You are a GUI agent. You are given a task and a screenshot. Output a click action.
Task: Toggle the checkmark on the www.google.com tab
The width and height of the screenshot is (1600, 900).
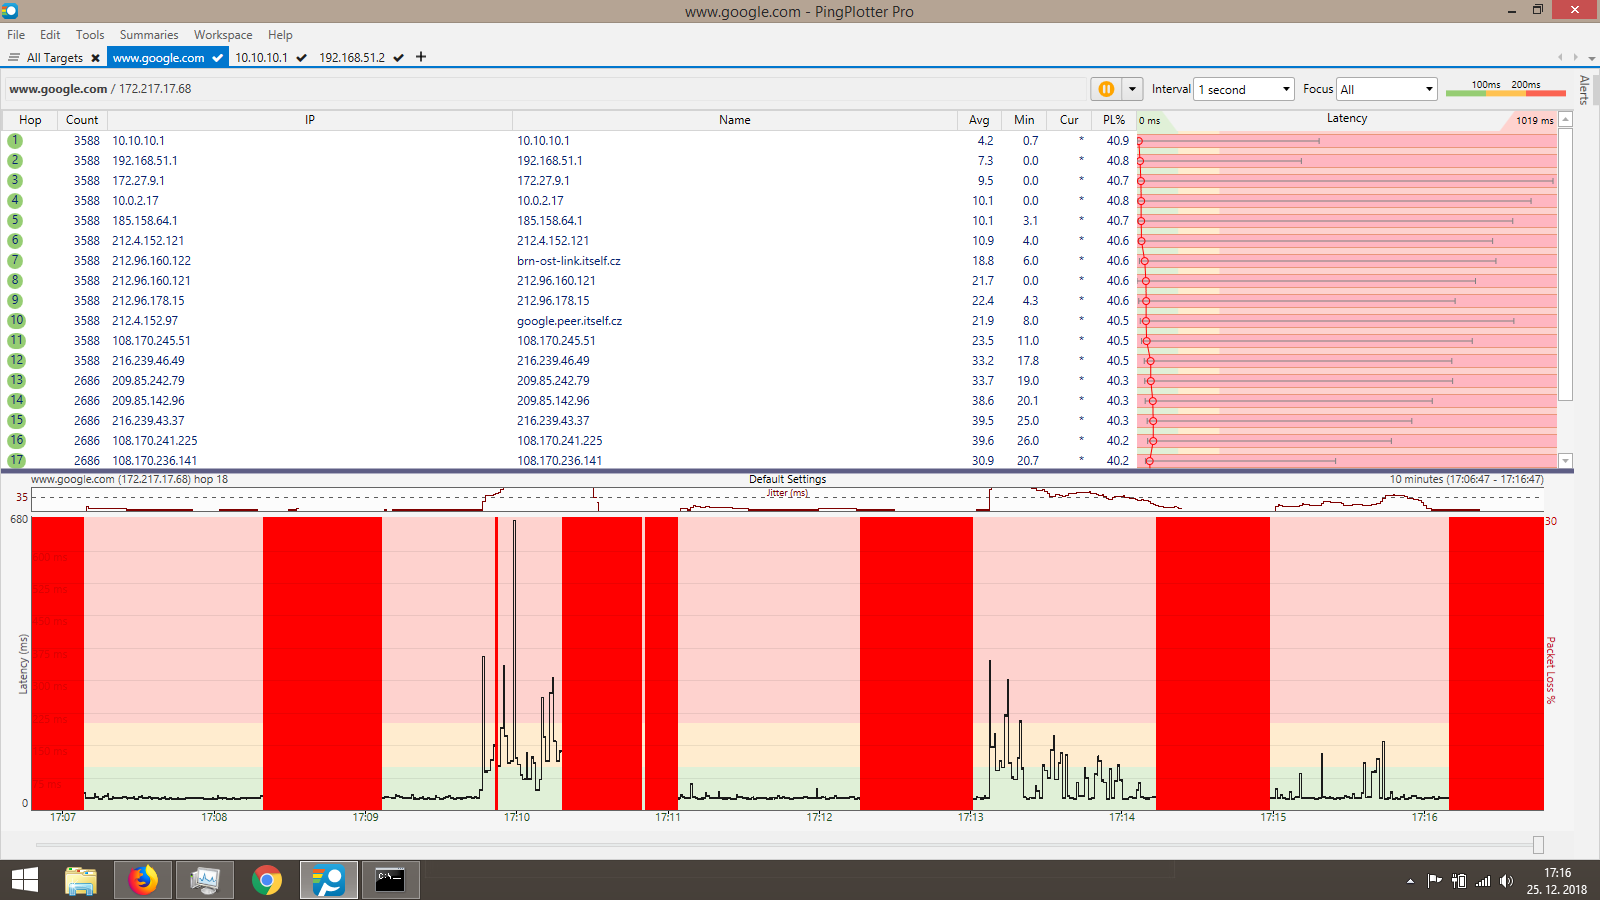(x=217, y=58)
